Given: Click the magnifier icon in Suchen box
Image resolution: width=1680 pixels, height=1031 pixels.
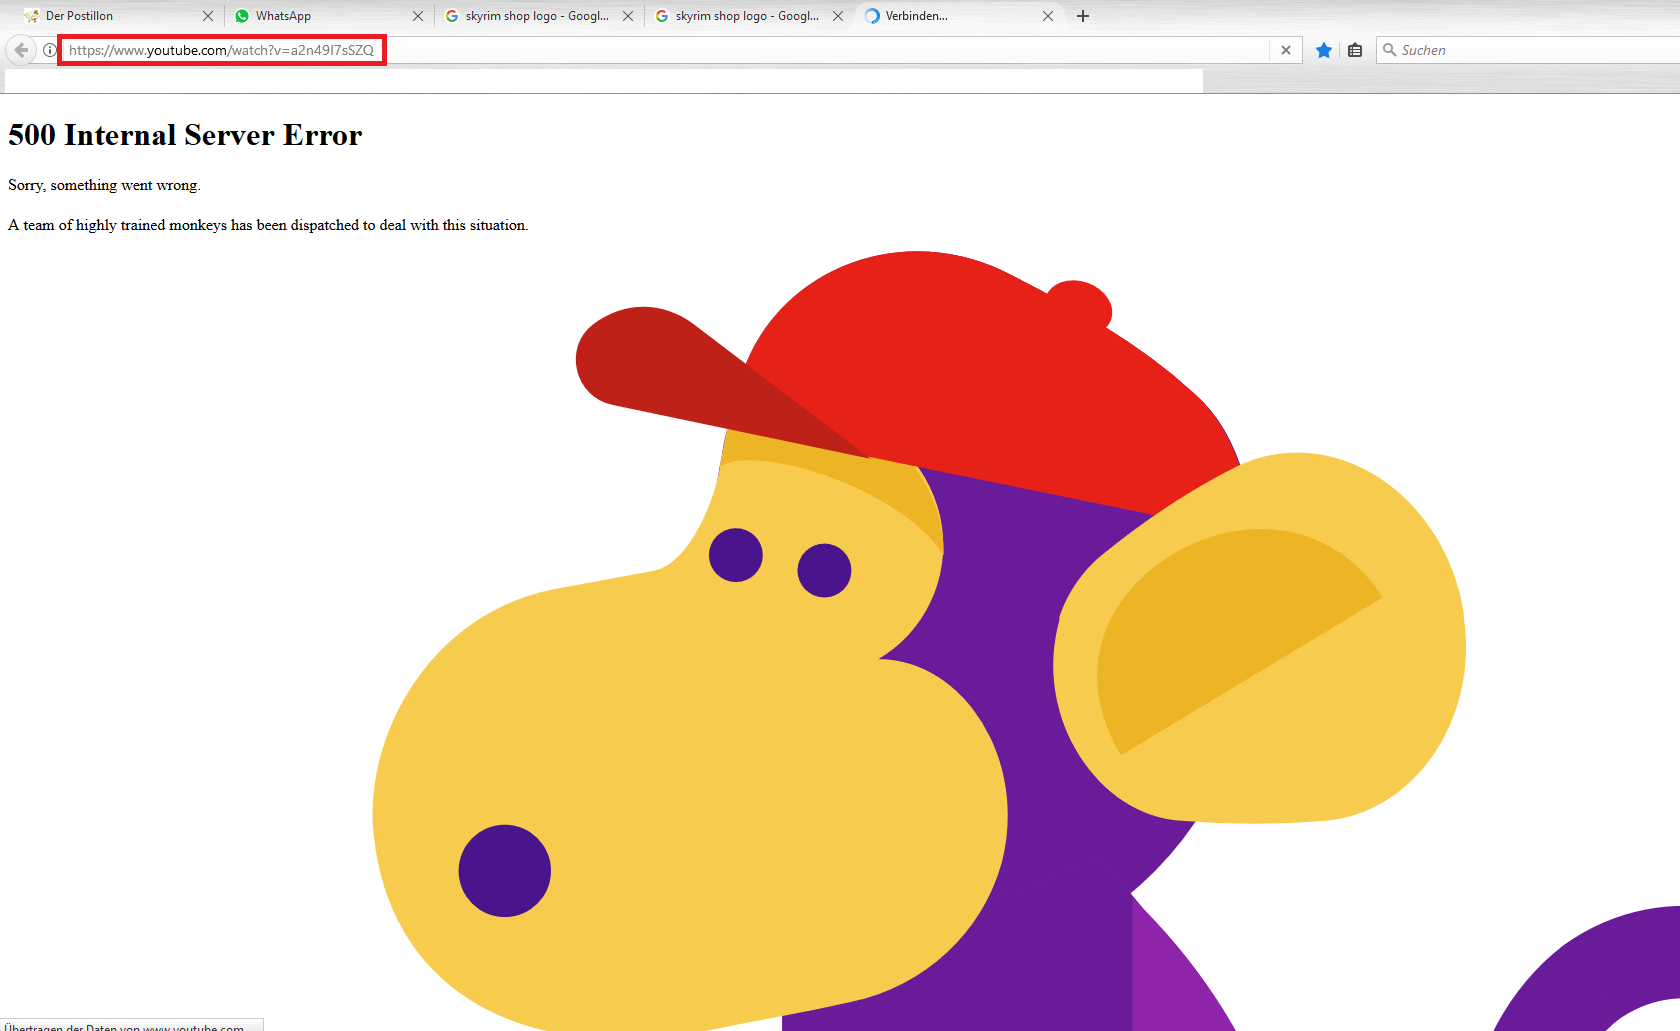Looking at the screenshot, I should 1389,50.
